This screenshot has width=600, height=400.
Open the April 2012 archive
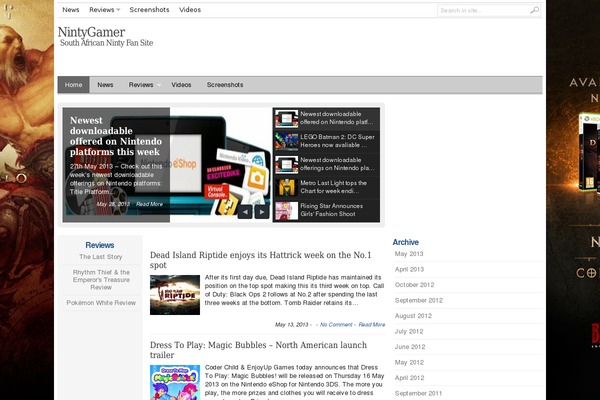[x=409, y=378]
